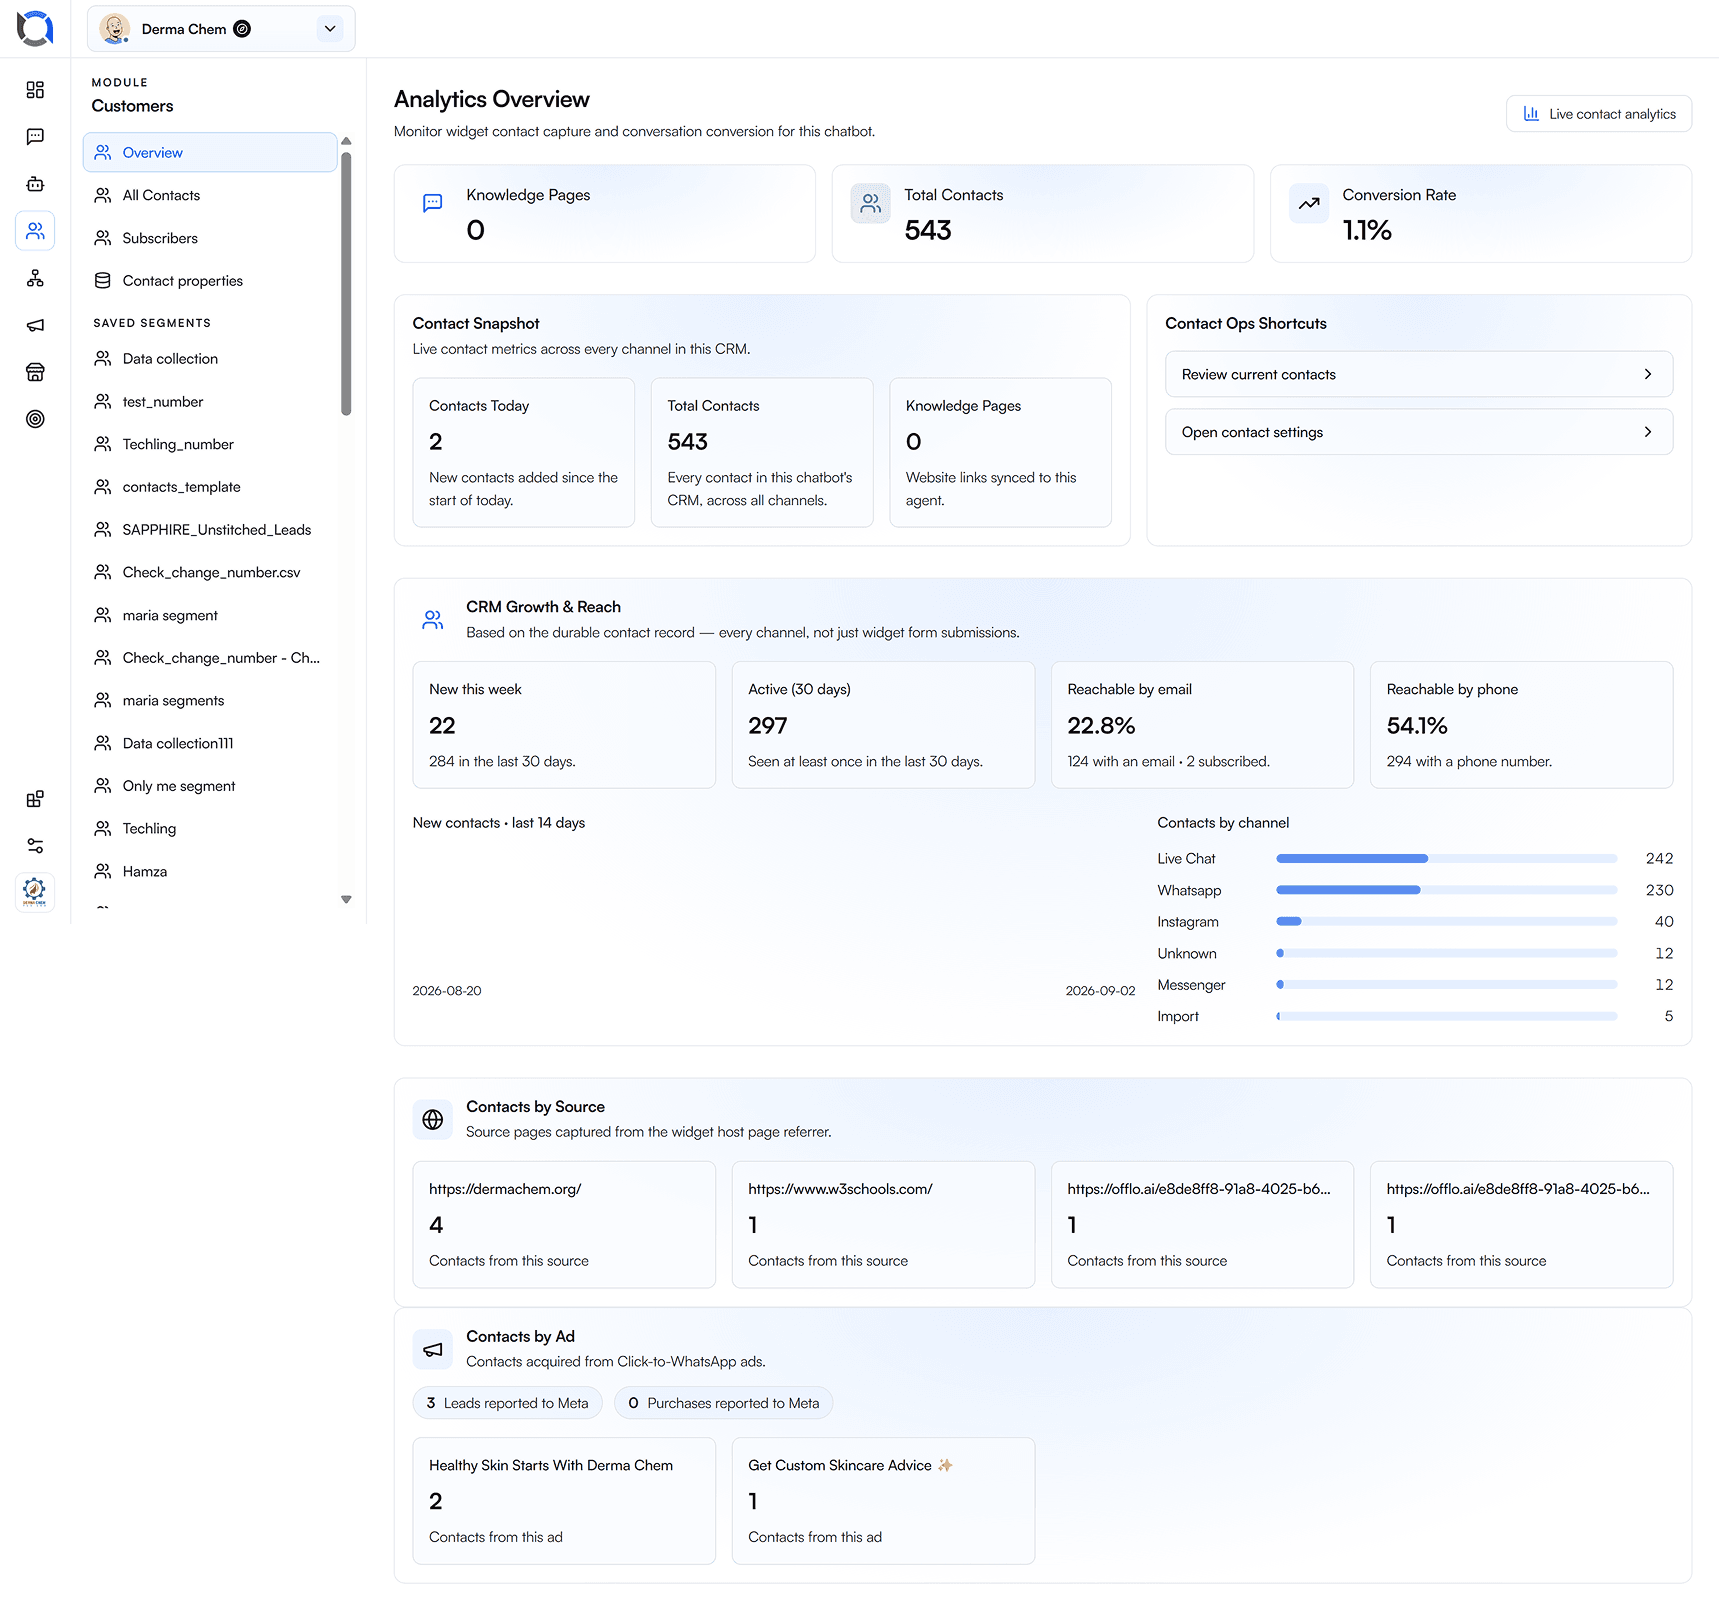This screenshot has width=1719, height=1610.
Task: Open the Open contact settings chevron
Action: (x=1648, y=432)
